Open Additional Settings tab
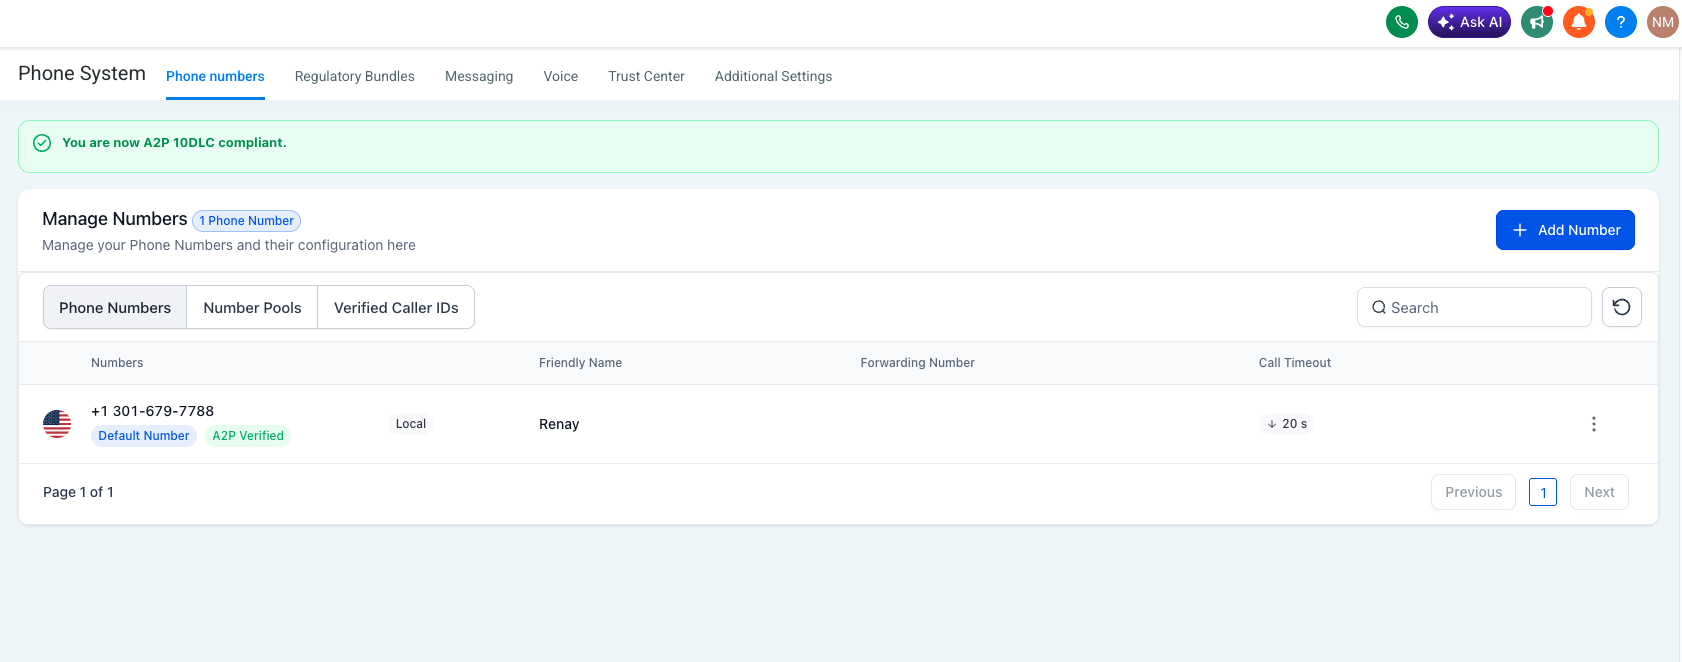This screenshot has width=1682, height=662. [x=773, y=77]
